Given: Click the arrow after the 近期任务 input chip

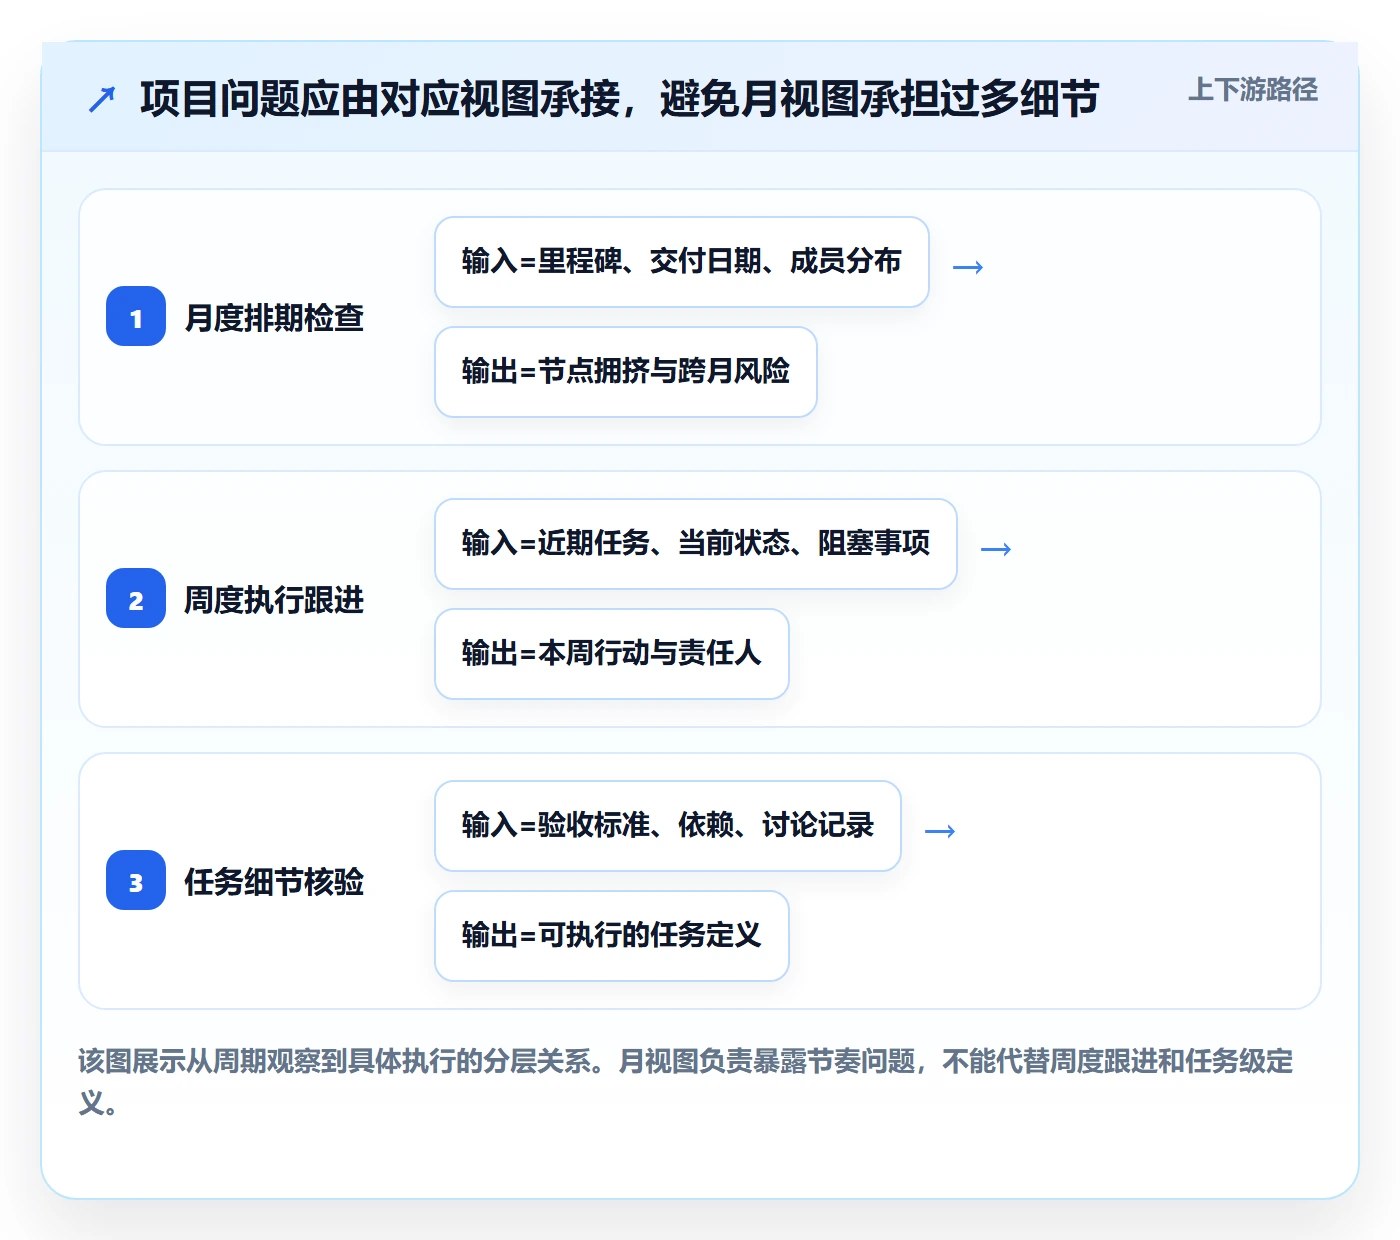Looking at the screenshot, I should click(996, 548).
